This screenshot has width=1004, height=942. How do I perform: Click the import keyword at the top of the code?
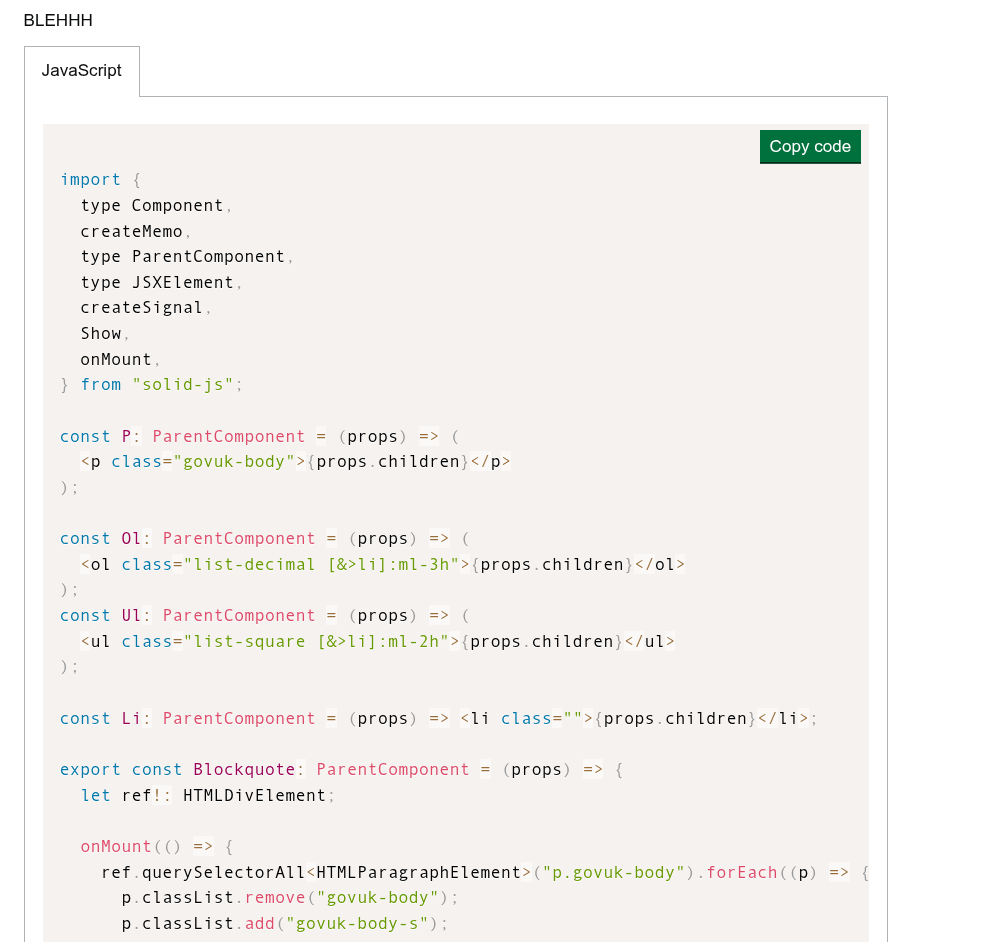click(90, 180)
